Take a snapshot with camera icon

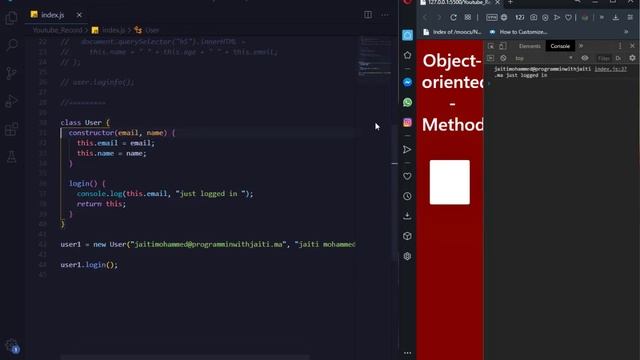[x=533, y=18]
